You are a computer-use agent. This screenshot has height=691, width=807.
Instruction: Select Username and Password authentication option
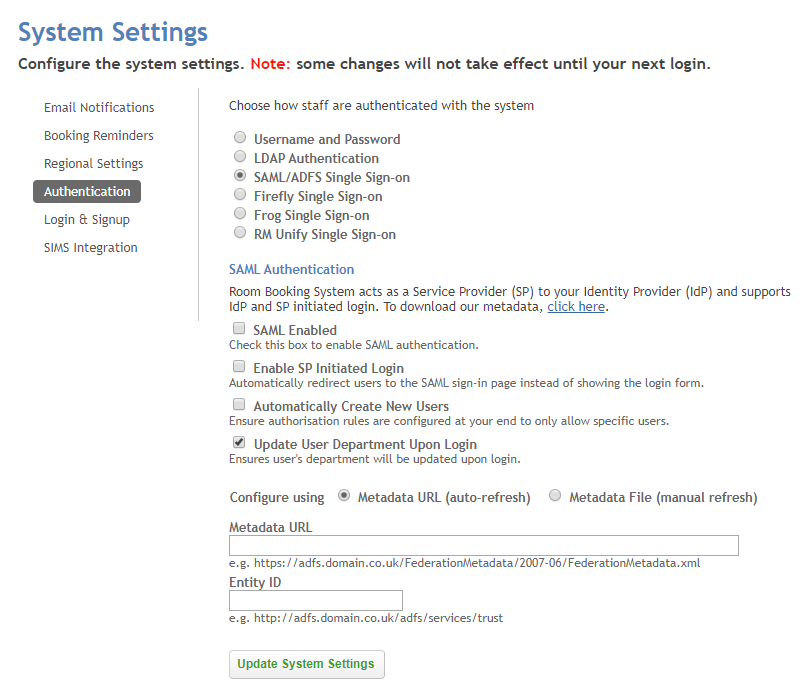click(240, 139)
